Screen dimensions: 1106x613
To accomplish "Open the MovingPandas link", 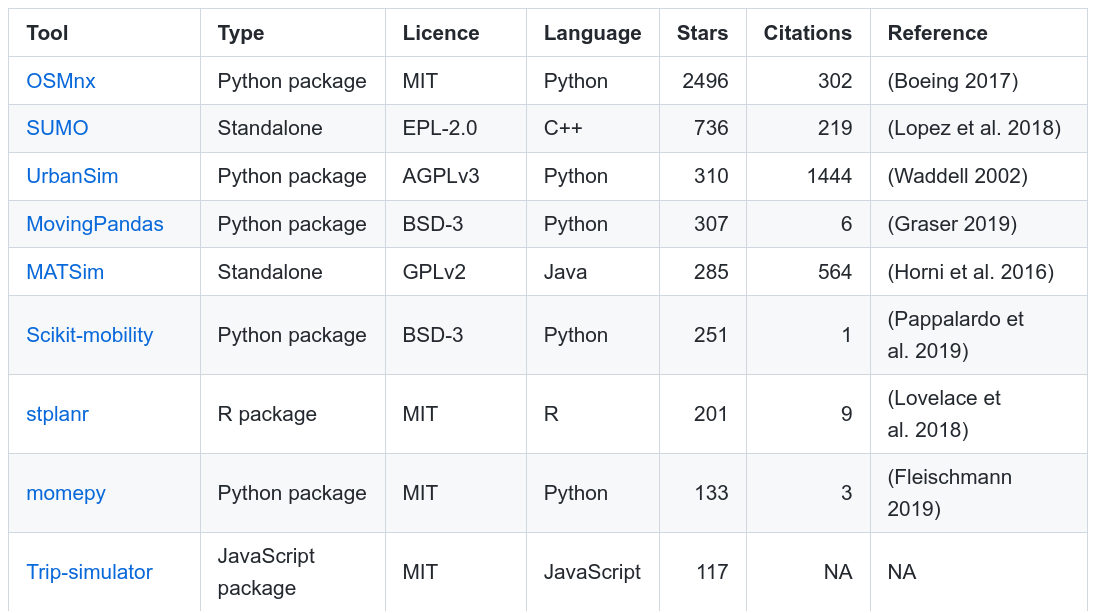I will click(x=95, y=224).
